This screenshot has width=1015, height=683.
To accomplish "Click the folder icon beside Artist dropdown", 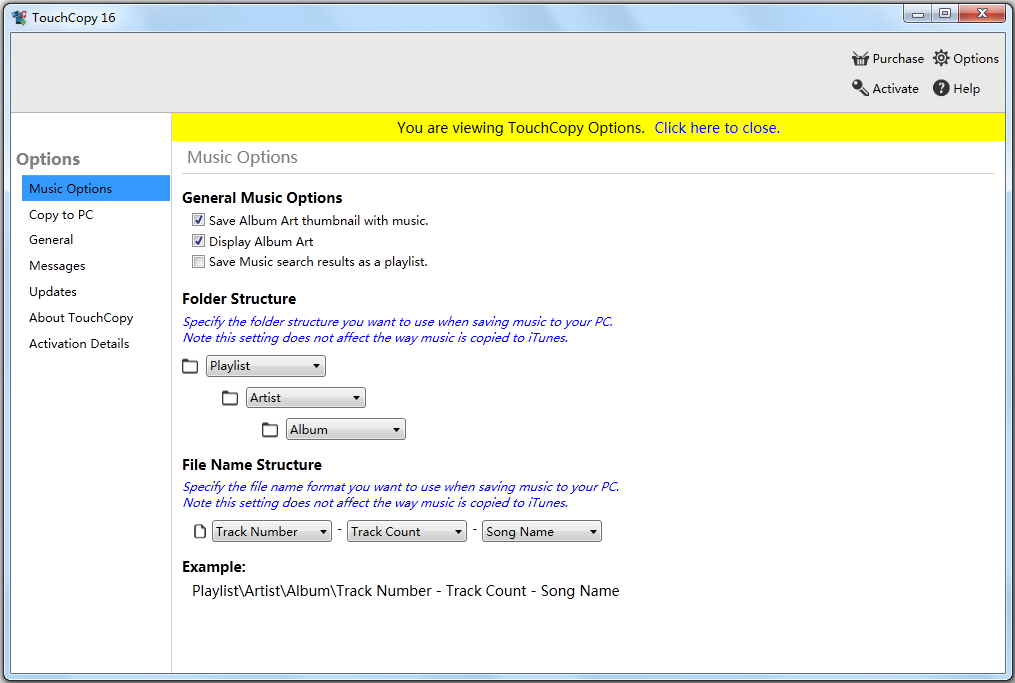I will pyautogui.click(x=230, y=398).
